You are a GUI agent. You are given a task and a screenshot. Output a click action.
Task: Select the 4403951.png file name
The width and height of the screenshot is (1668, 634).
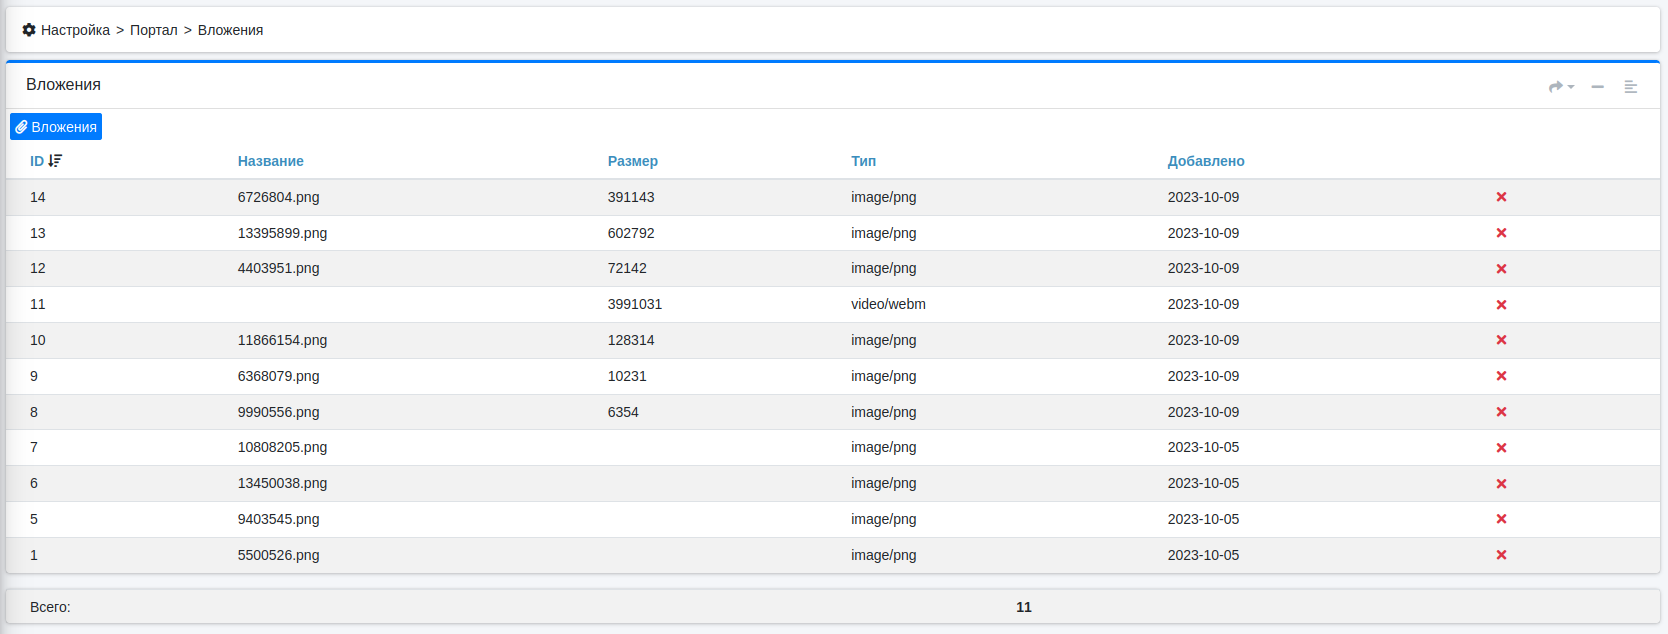[x=278, y=268]
